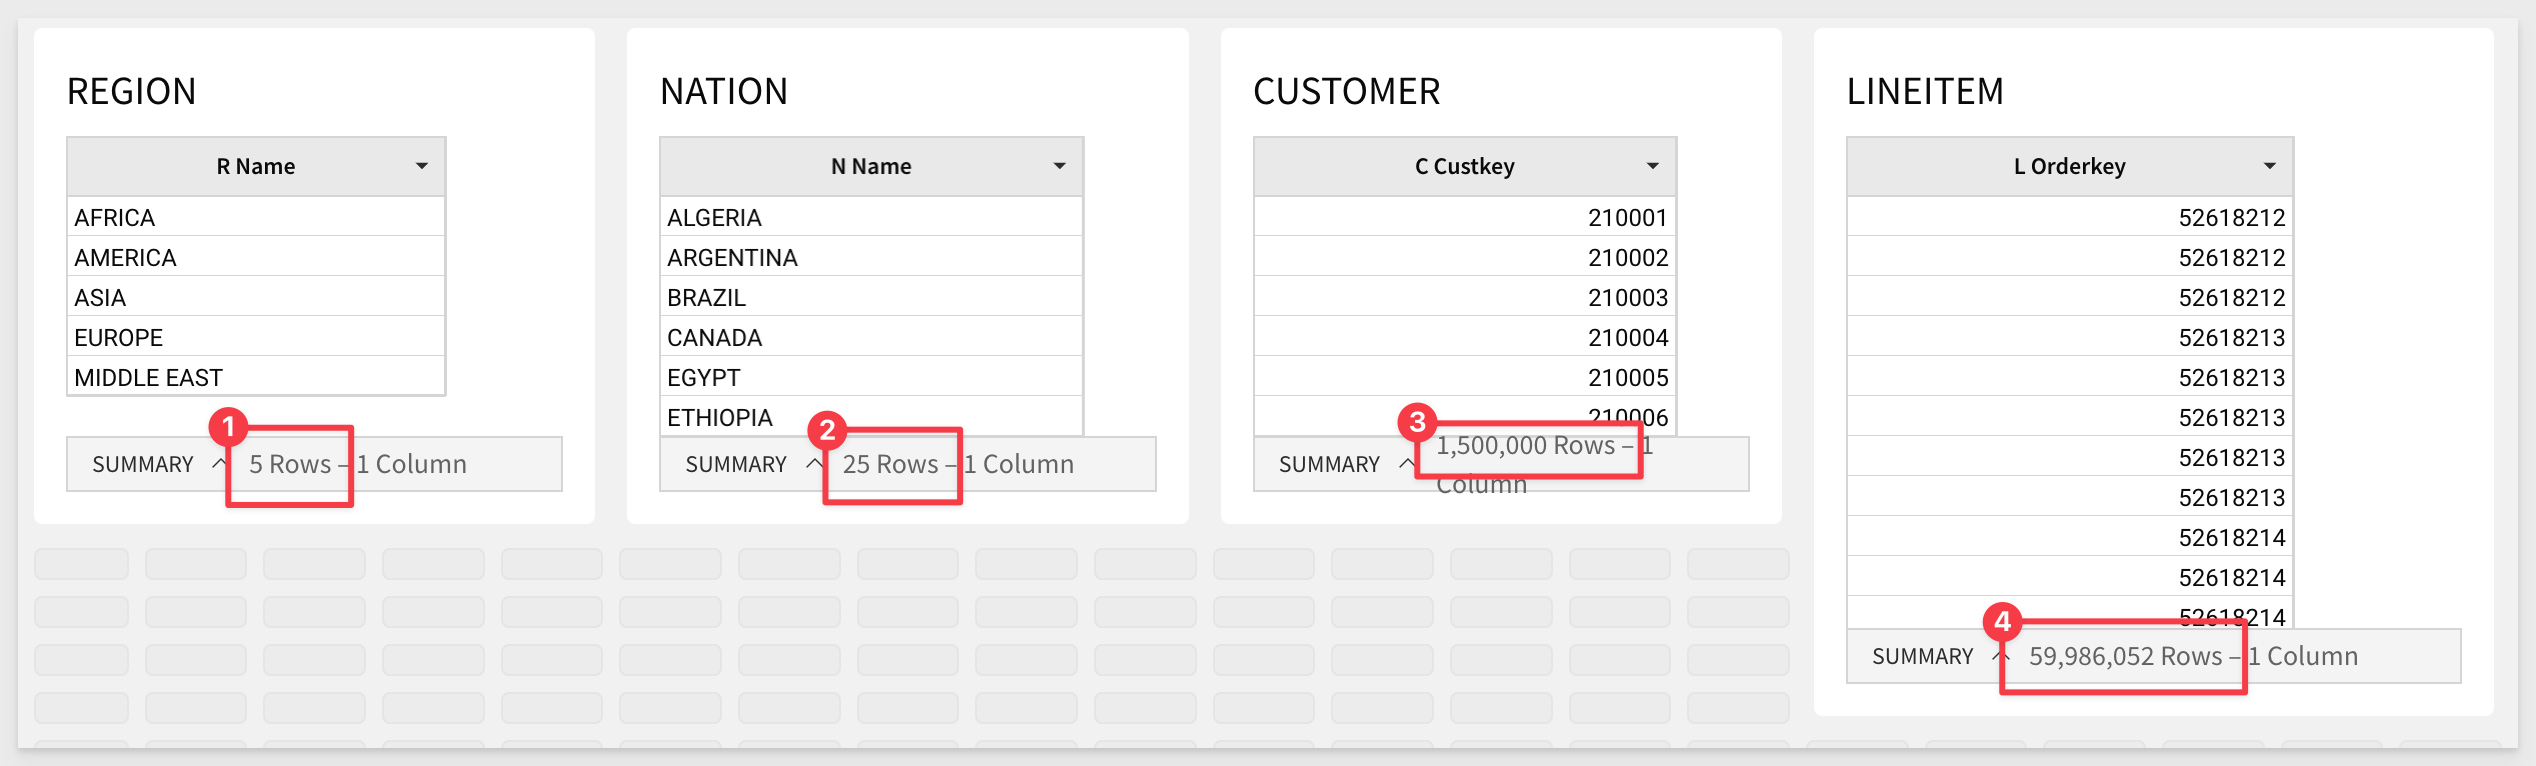Select the BRAZIL cell
Viewport: 2536px width, 766px height.
pyautogui.click(x=871, y=297)
